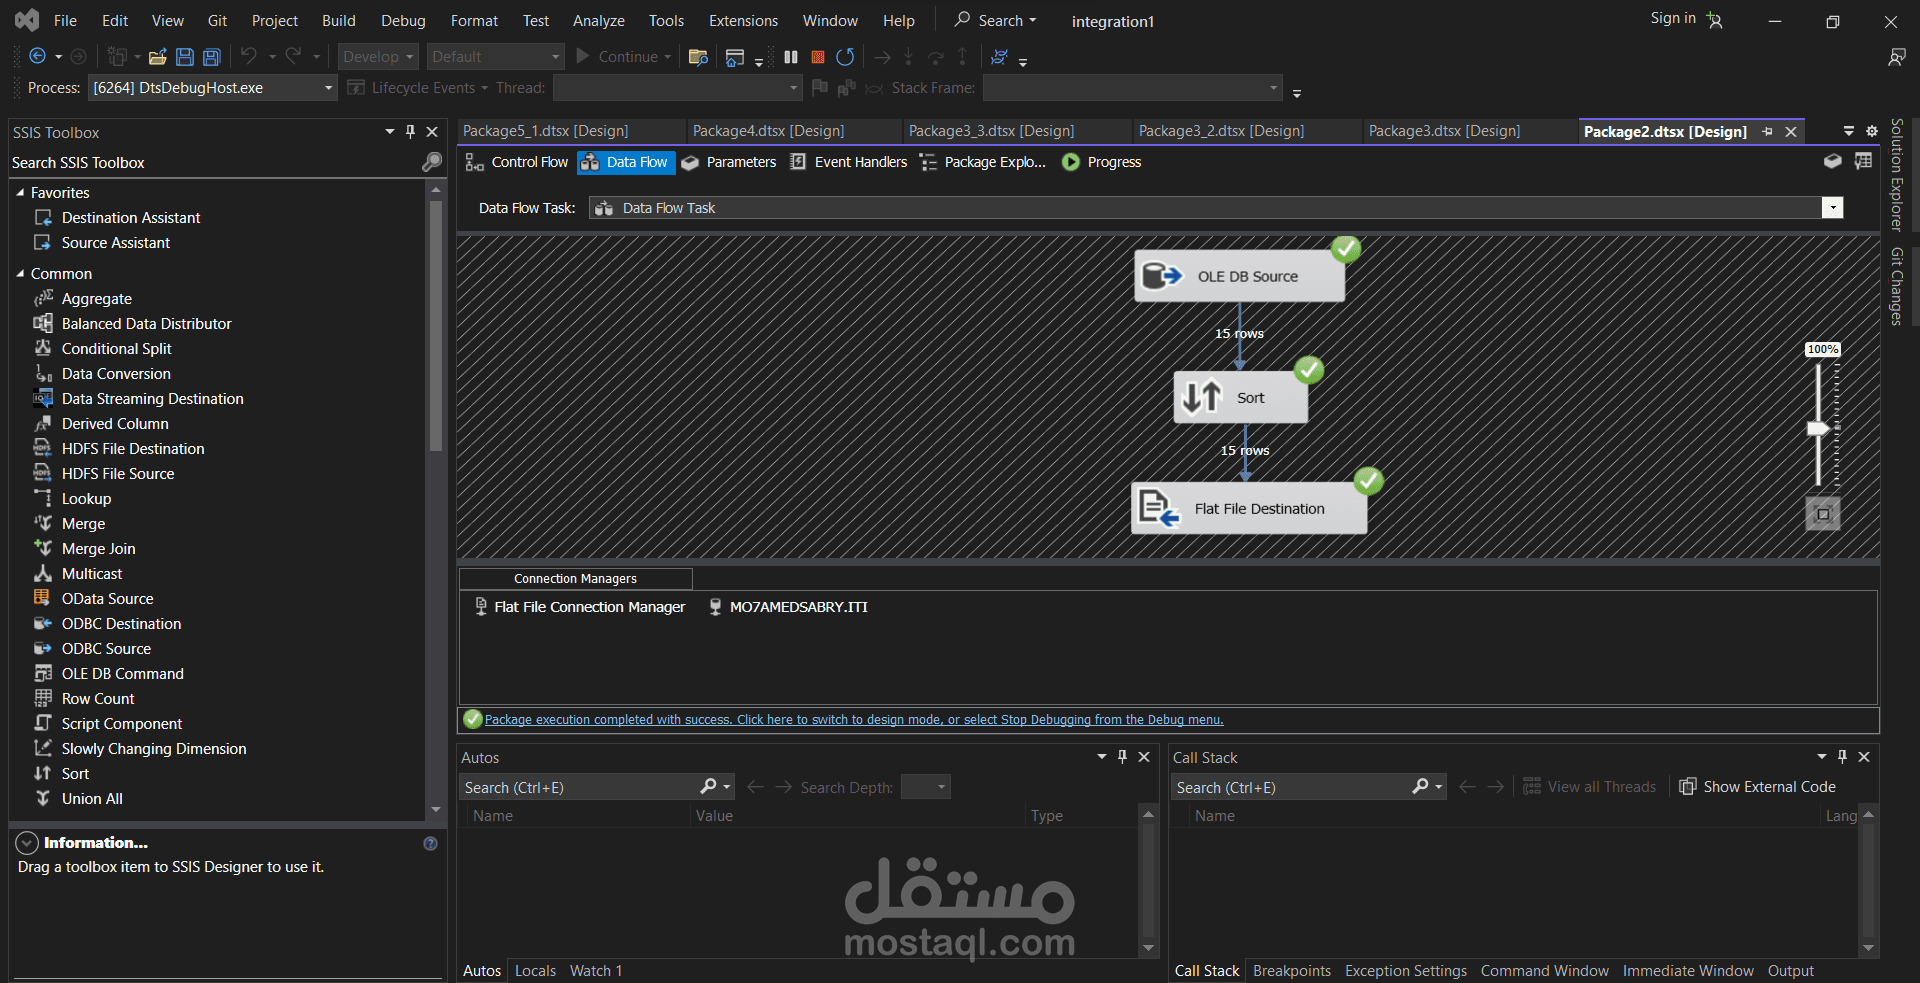Open the Process dropdown

(328, 88)
